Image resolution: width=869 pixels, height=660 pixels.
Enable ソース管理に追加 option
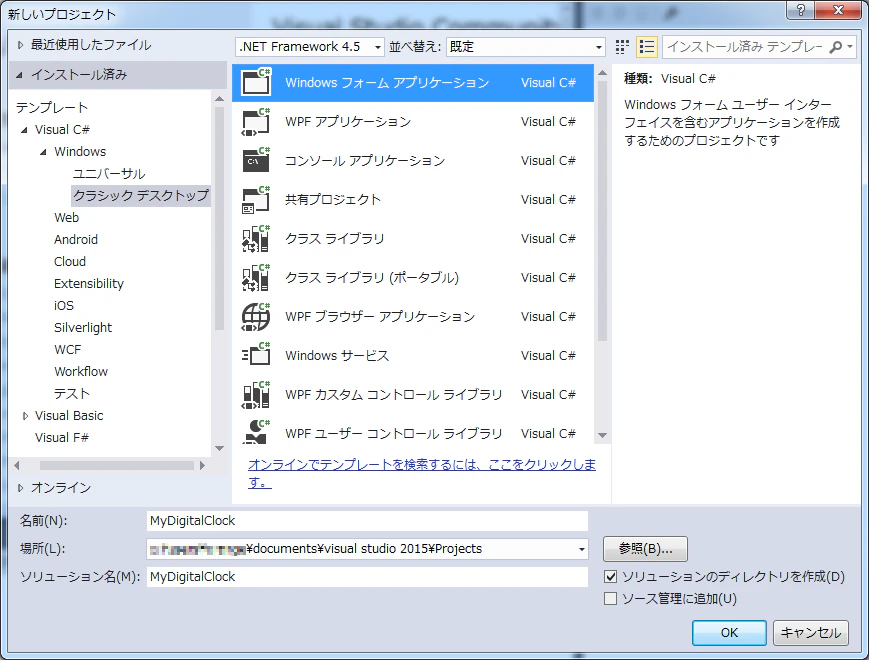tap(613, 598)
